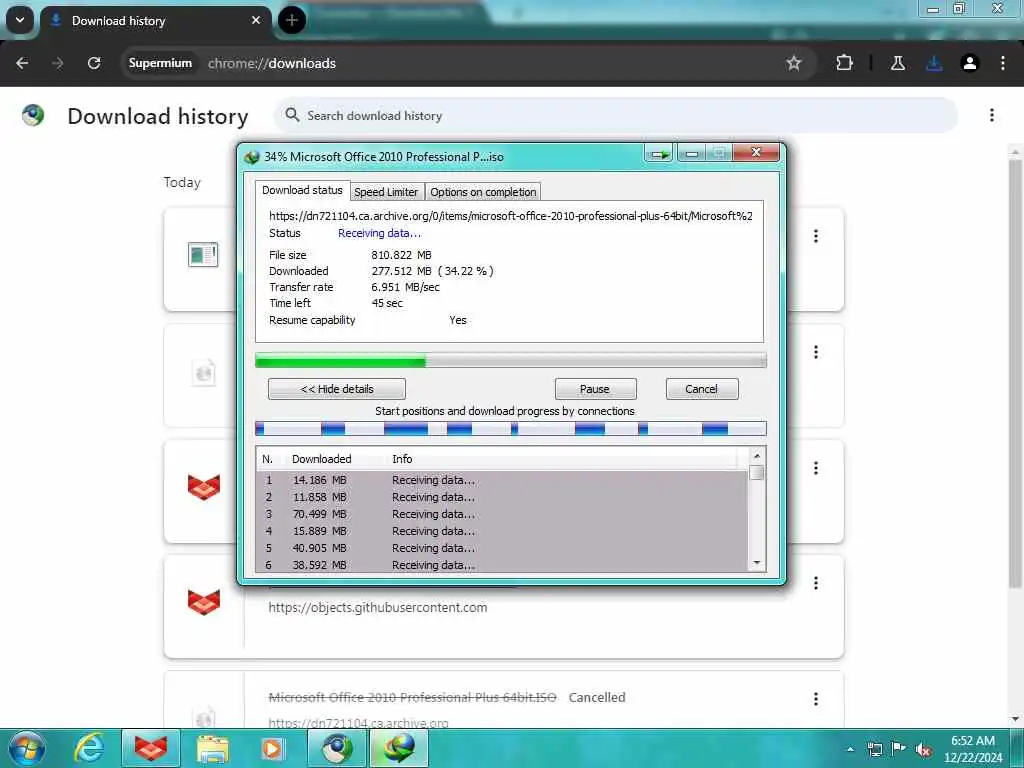Click the Downloaded column header

point(321,459)
